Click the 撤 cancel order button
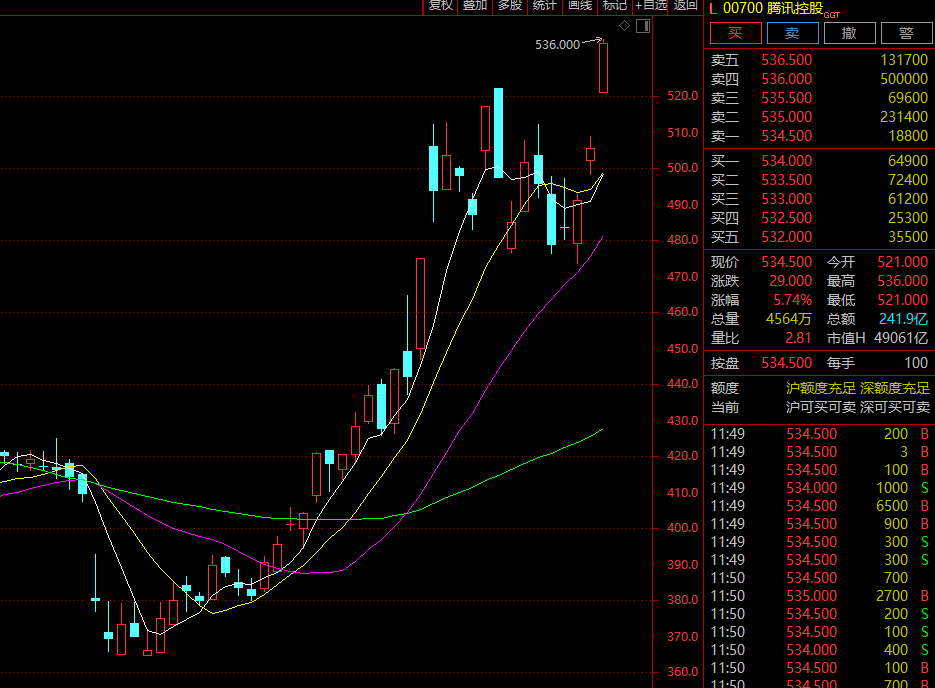This screenshot has width=935, height=688. tap(849, 33)
